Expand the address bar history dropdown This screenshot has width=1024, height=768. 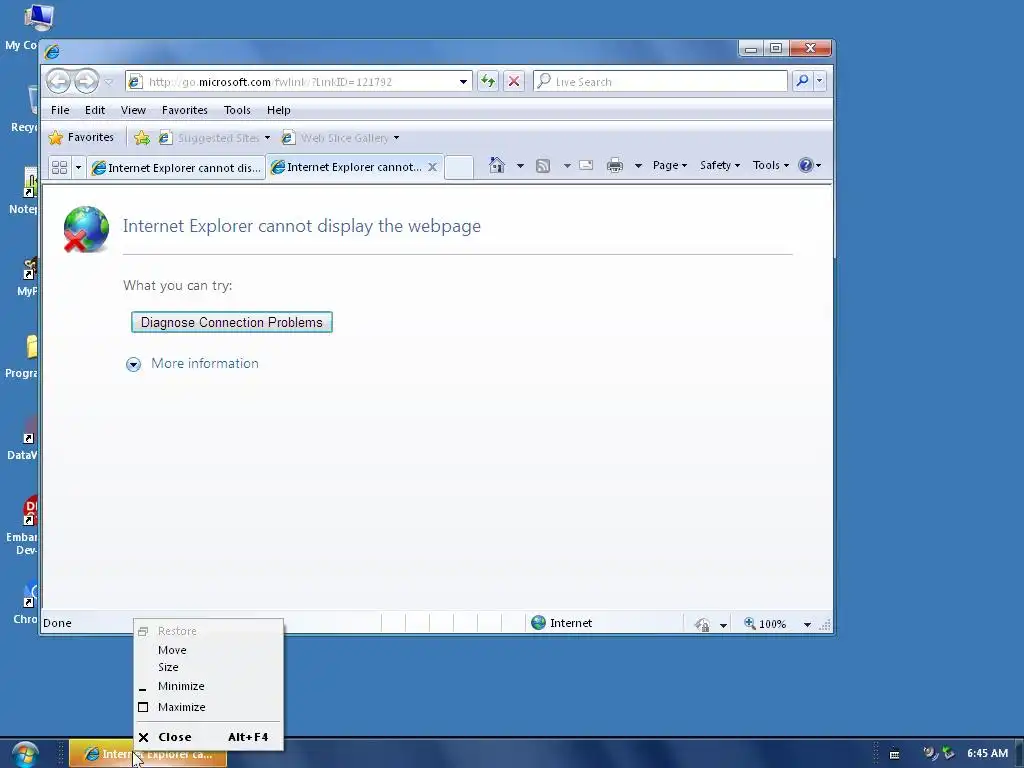(463, 82)
